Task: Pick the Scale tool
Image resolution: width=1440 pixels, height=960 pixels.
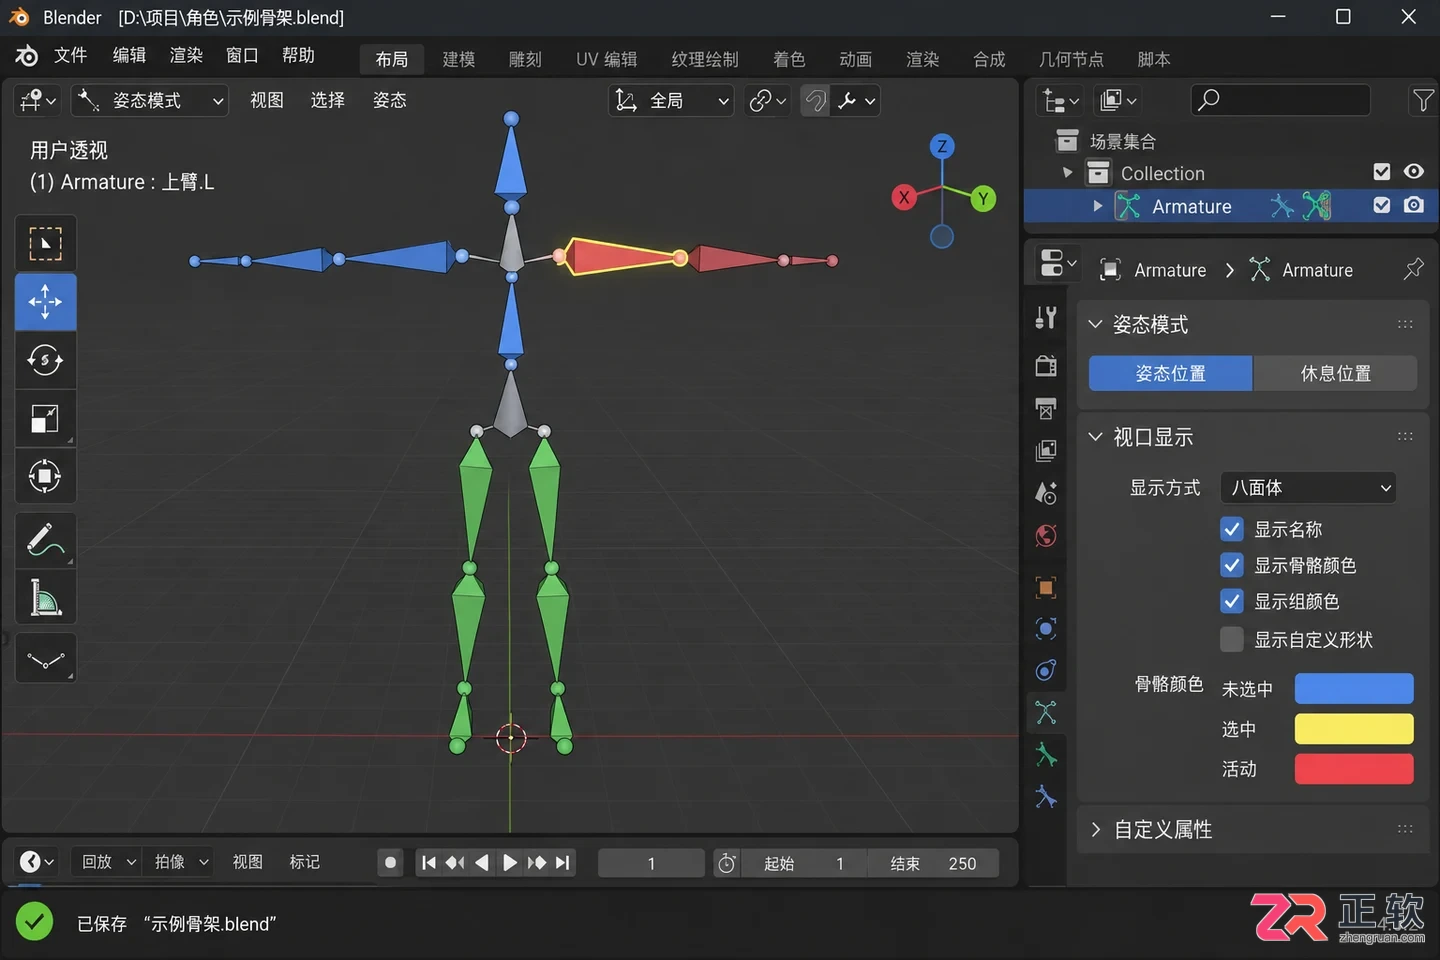Action: tap(45, 418)
